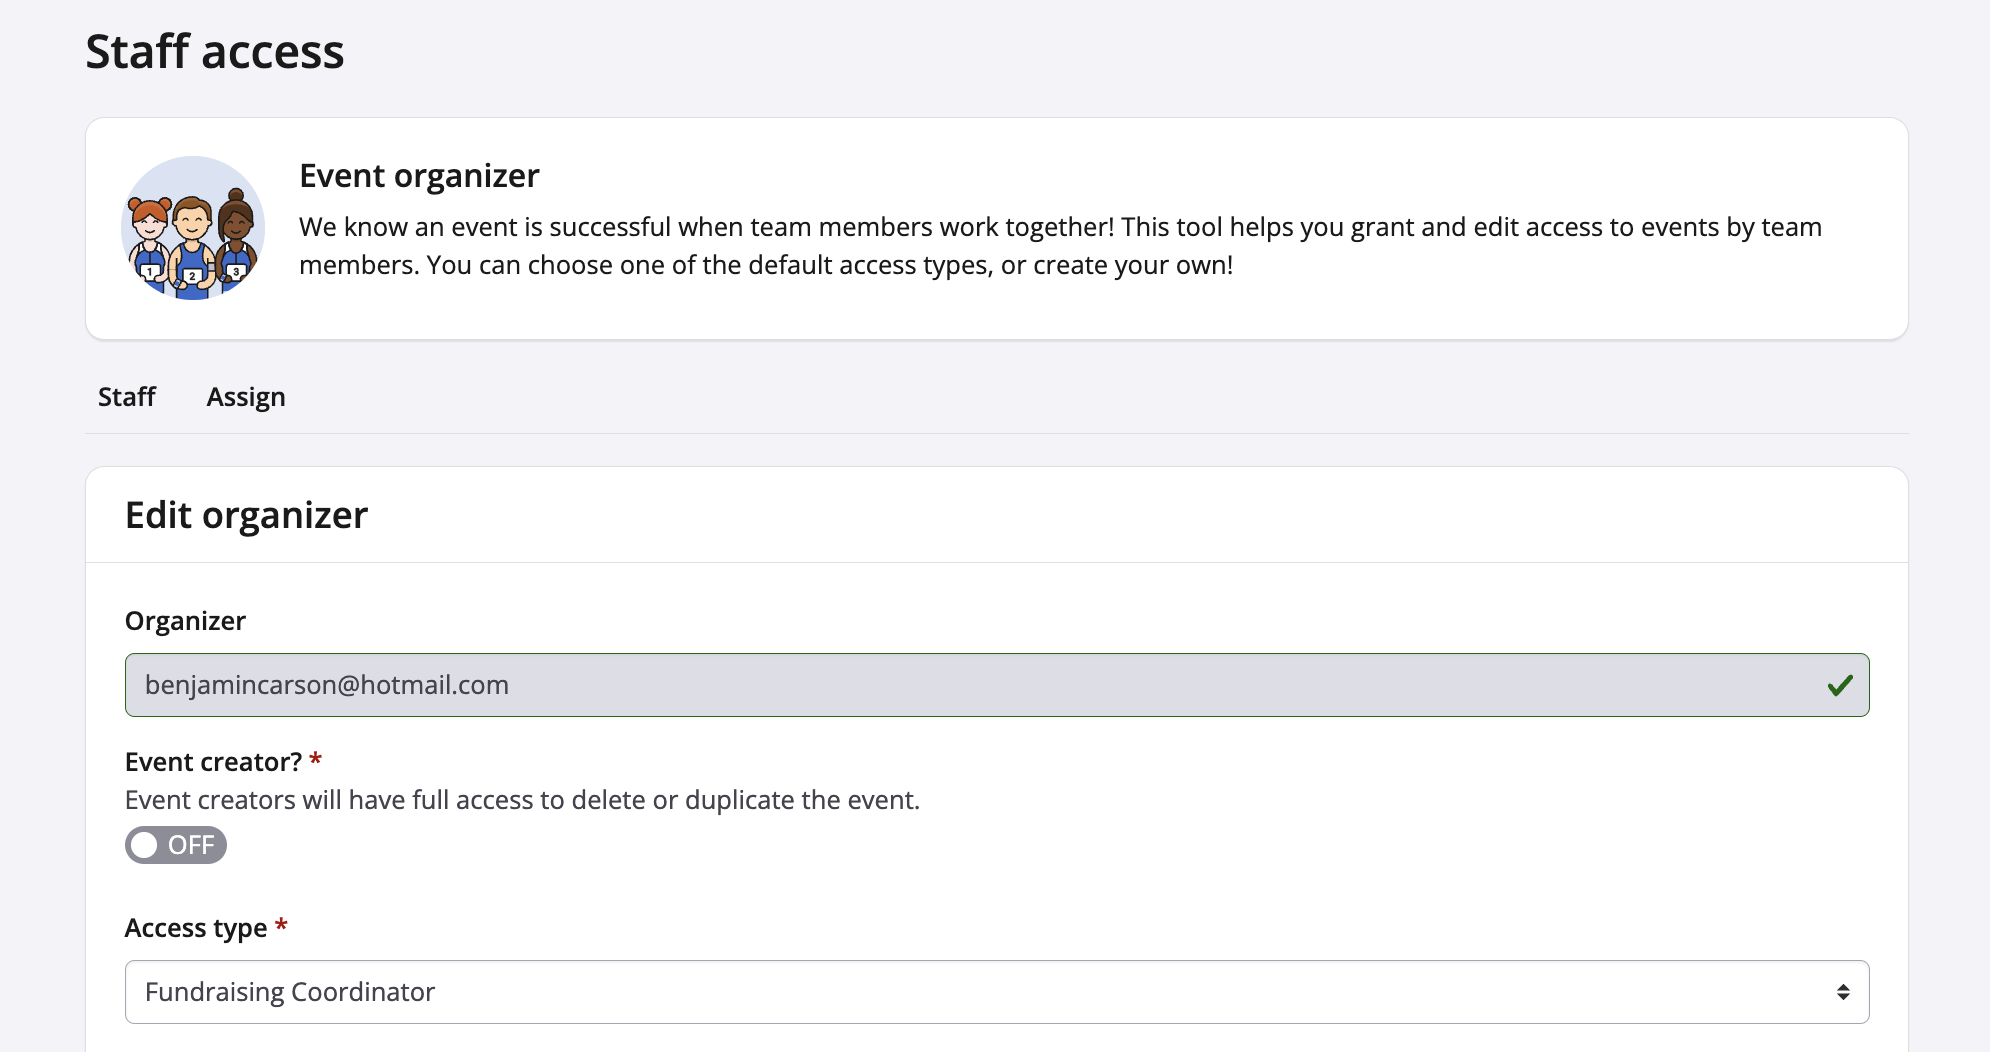Click the red asterisk beside Access type
The height and width of the screenshot is (1052, 1990).
[x=282, y=926]
